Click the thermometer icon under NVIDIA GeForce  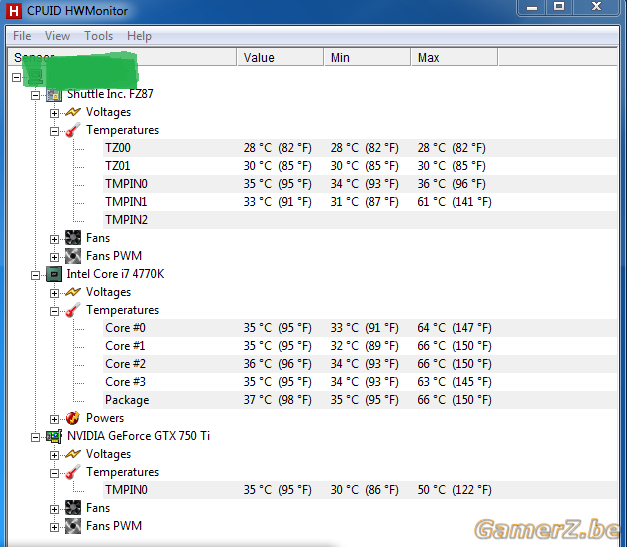(73, 472)
